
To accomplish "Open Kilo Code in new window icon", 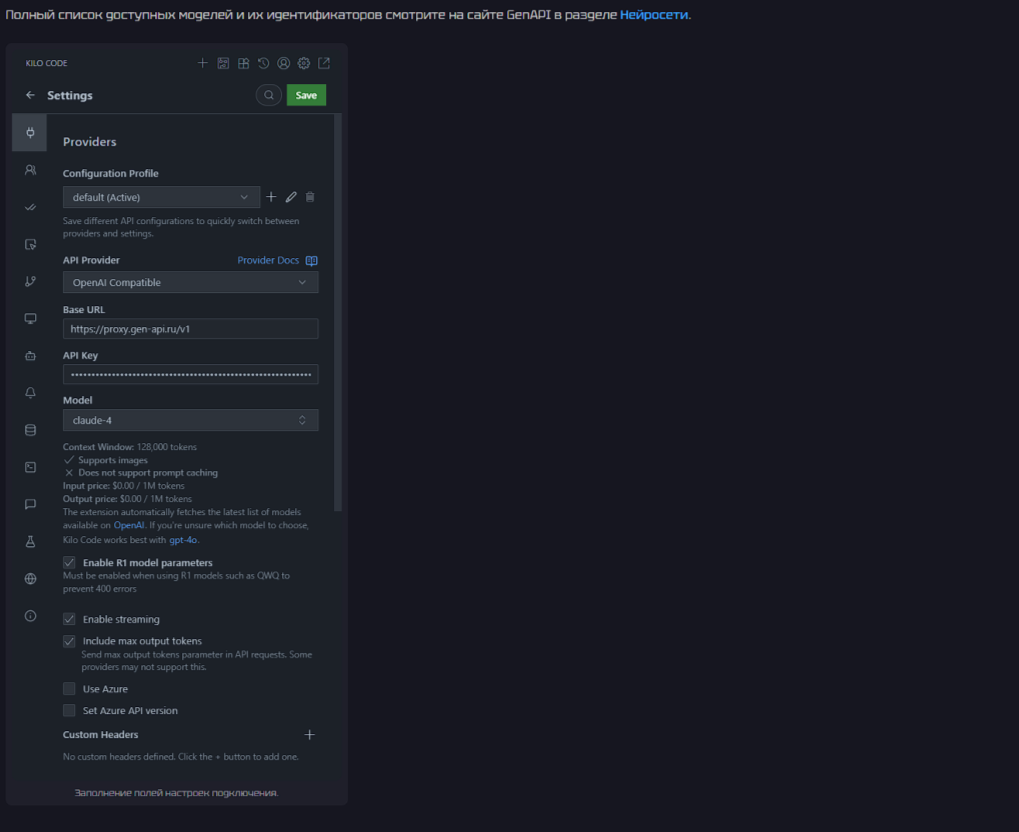I will (324, 63).
